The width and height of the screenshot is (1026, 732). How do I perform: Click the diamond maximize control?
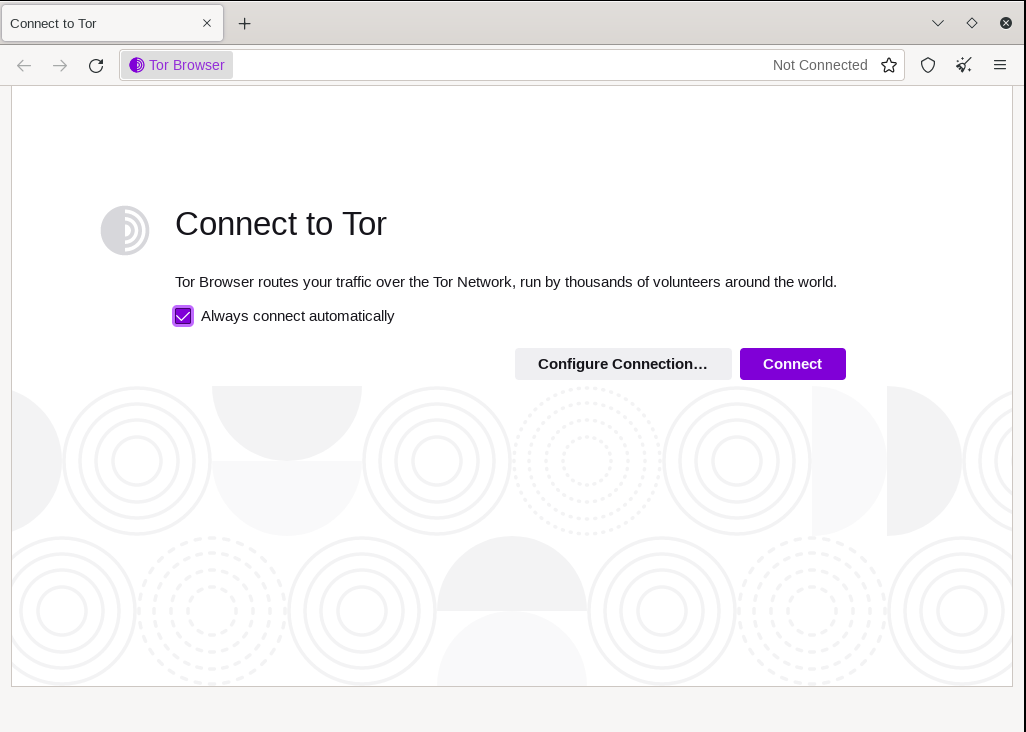coord(972,23)
